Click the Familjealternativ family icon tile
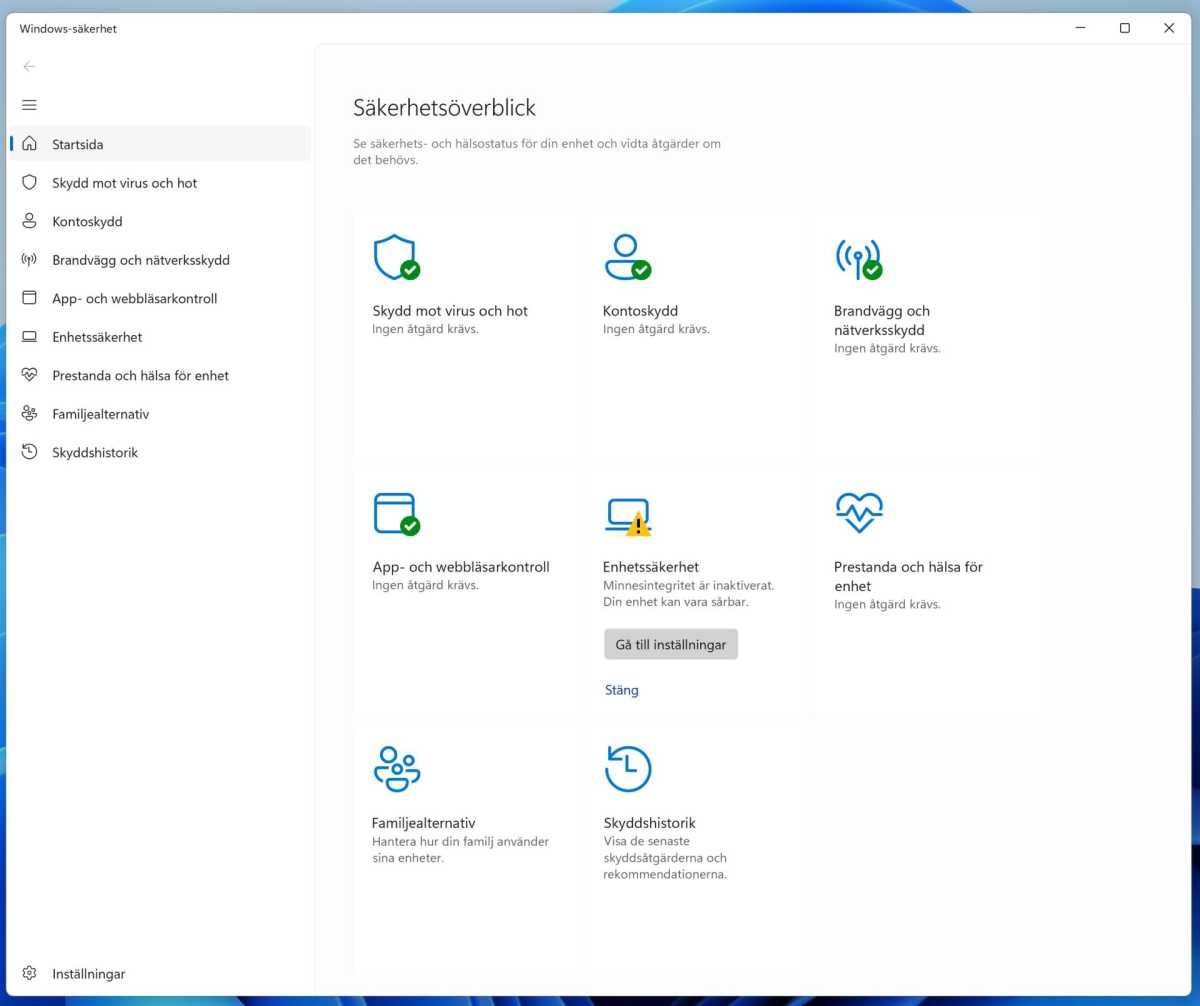The height and width of the screenshot is (1006, 1200). [396, 770]
